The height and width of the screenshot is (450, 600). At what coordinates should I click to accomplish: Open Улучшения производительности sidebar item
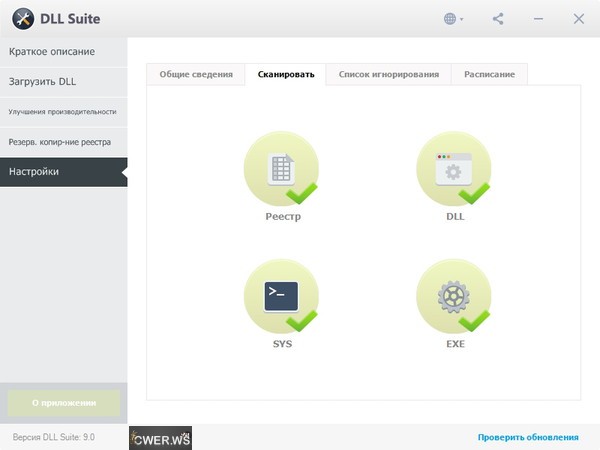tap(62, 111)
